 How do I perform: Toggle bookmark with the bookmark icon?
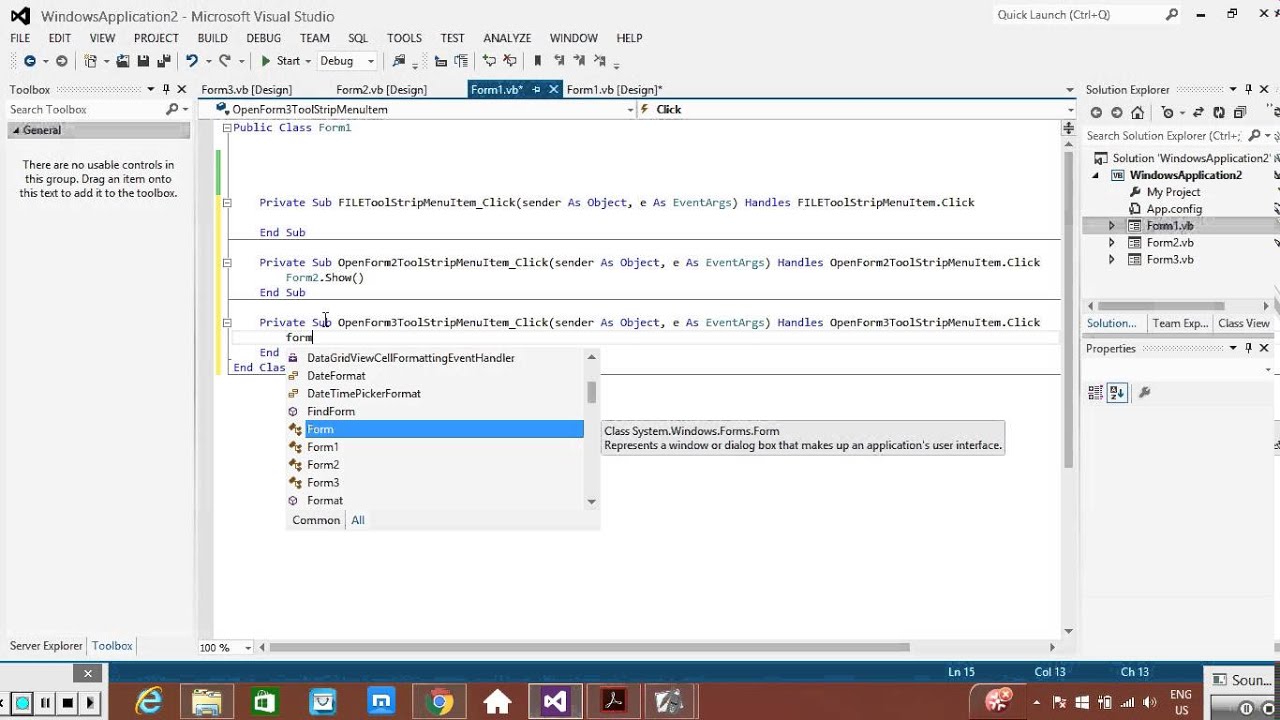pyautogui.click(x=537, y=61)
